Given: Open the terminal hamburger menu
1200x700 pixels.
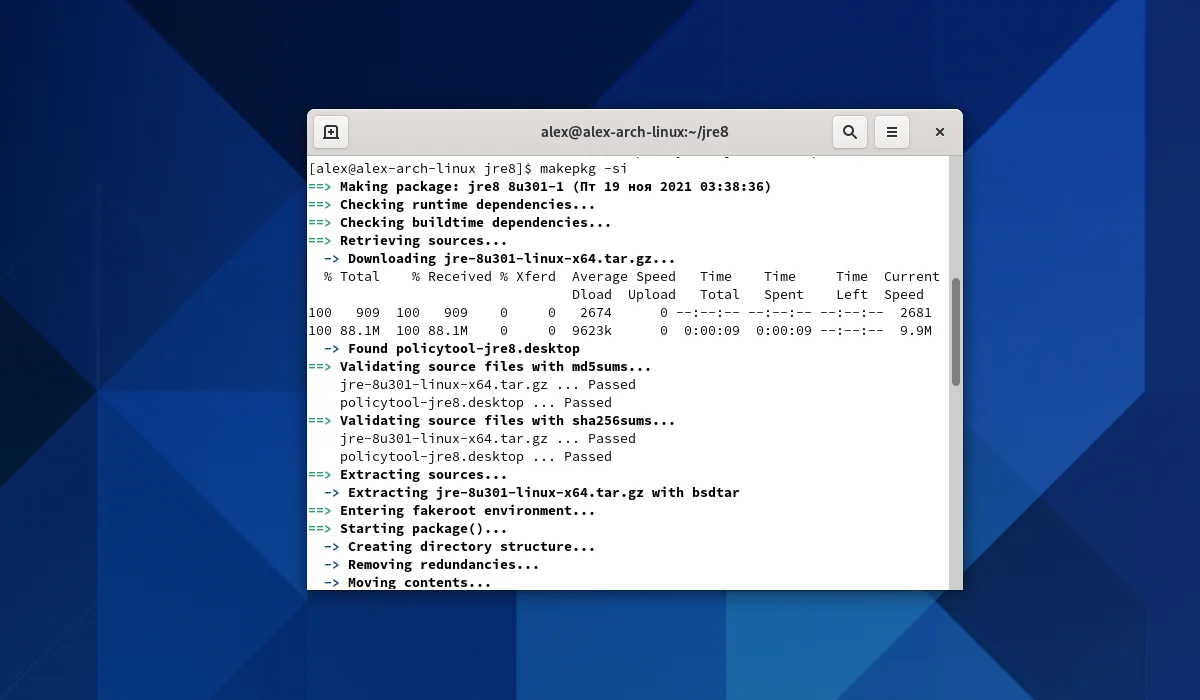Looking at the screenshot, I should pos(891,132).
